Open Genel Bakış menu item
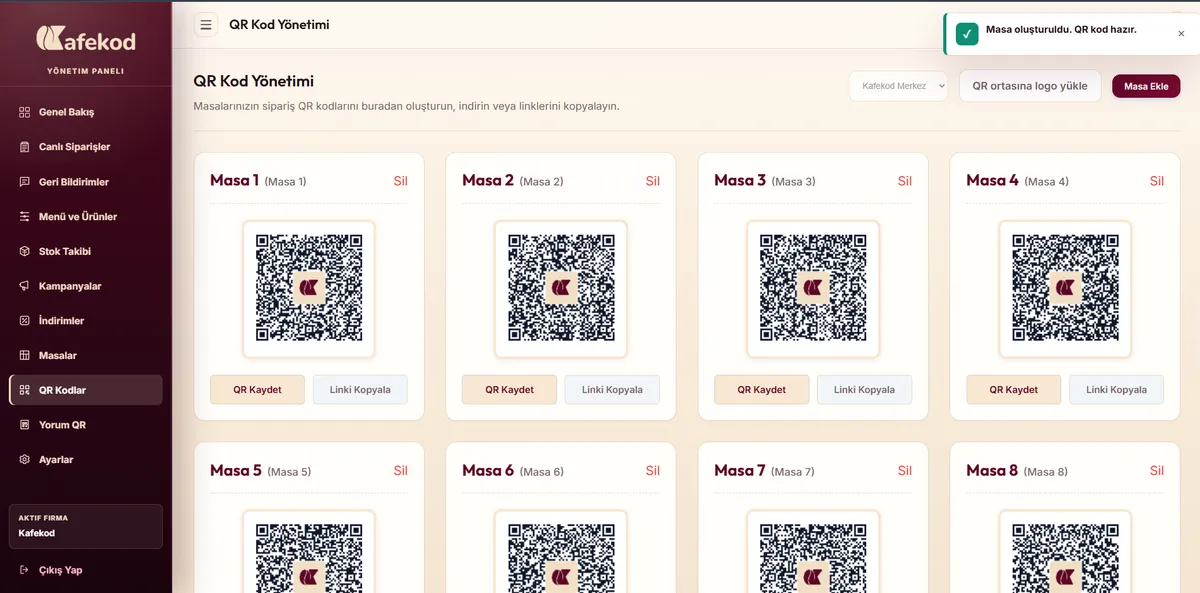The image size is (1200, 593). click(x=85, y=112)
